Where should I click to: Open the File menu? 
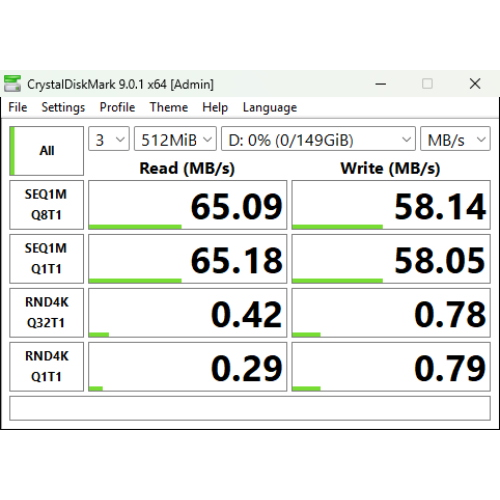(18, 107)
